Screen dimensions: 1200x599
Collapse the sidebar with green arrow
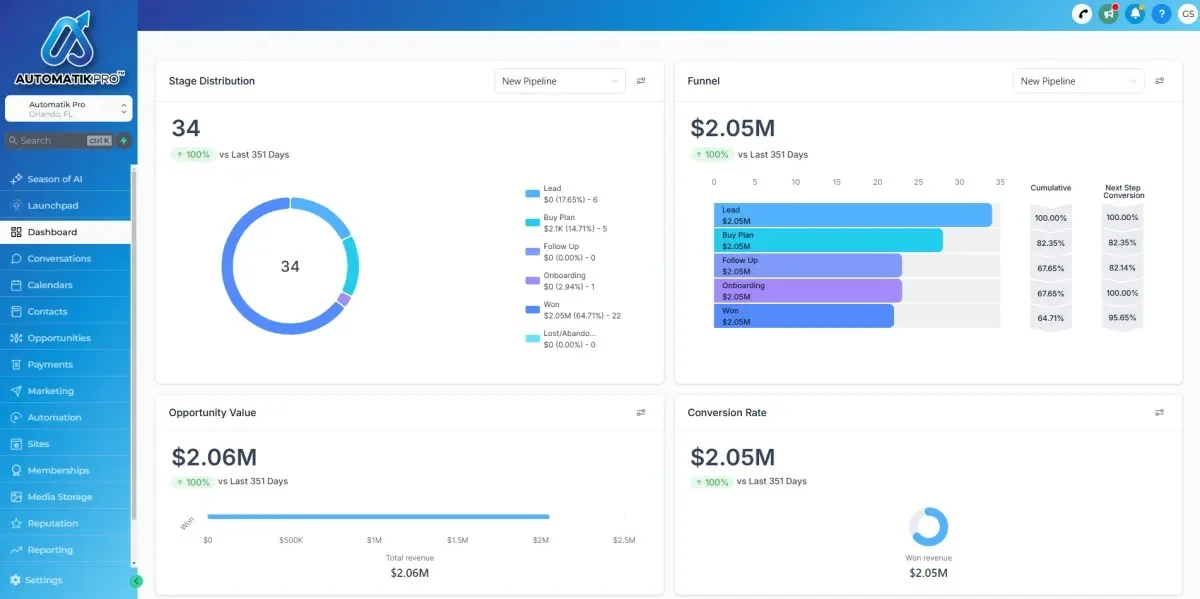pyautogui.click(x=137, y=581)
